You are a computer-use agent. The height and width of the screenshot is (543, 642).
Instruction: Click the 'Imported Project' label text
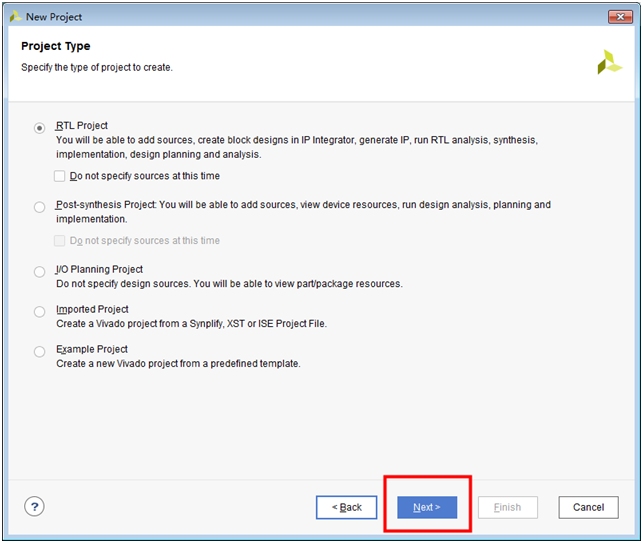(x=92, y=309)
